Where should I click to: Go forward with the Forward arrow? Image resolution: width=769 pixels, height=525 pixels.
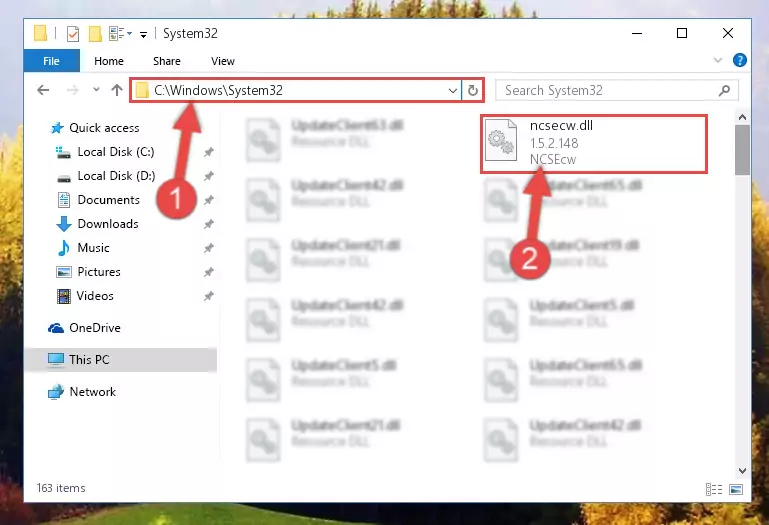click(73, 90)
